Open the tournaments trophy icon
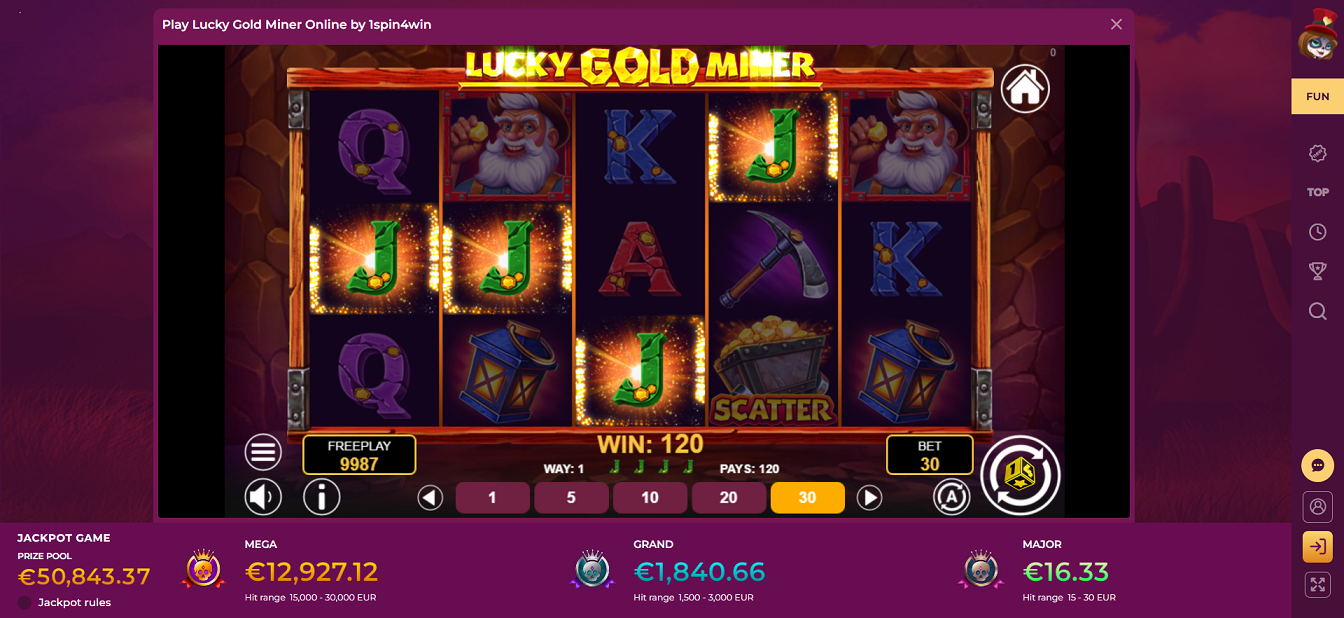The width and height of the screenshot is (1344, 618). tap(1317, 271)
